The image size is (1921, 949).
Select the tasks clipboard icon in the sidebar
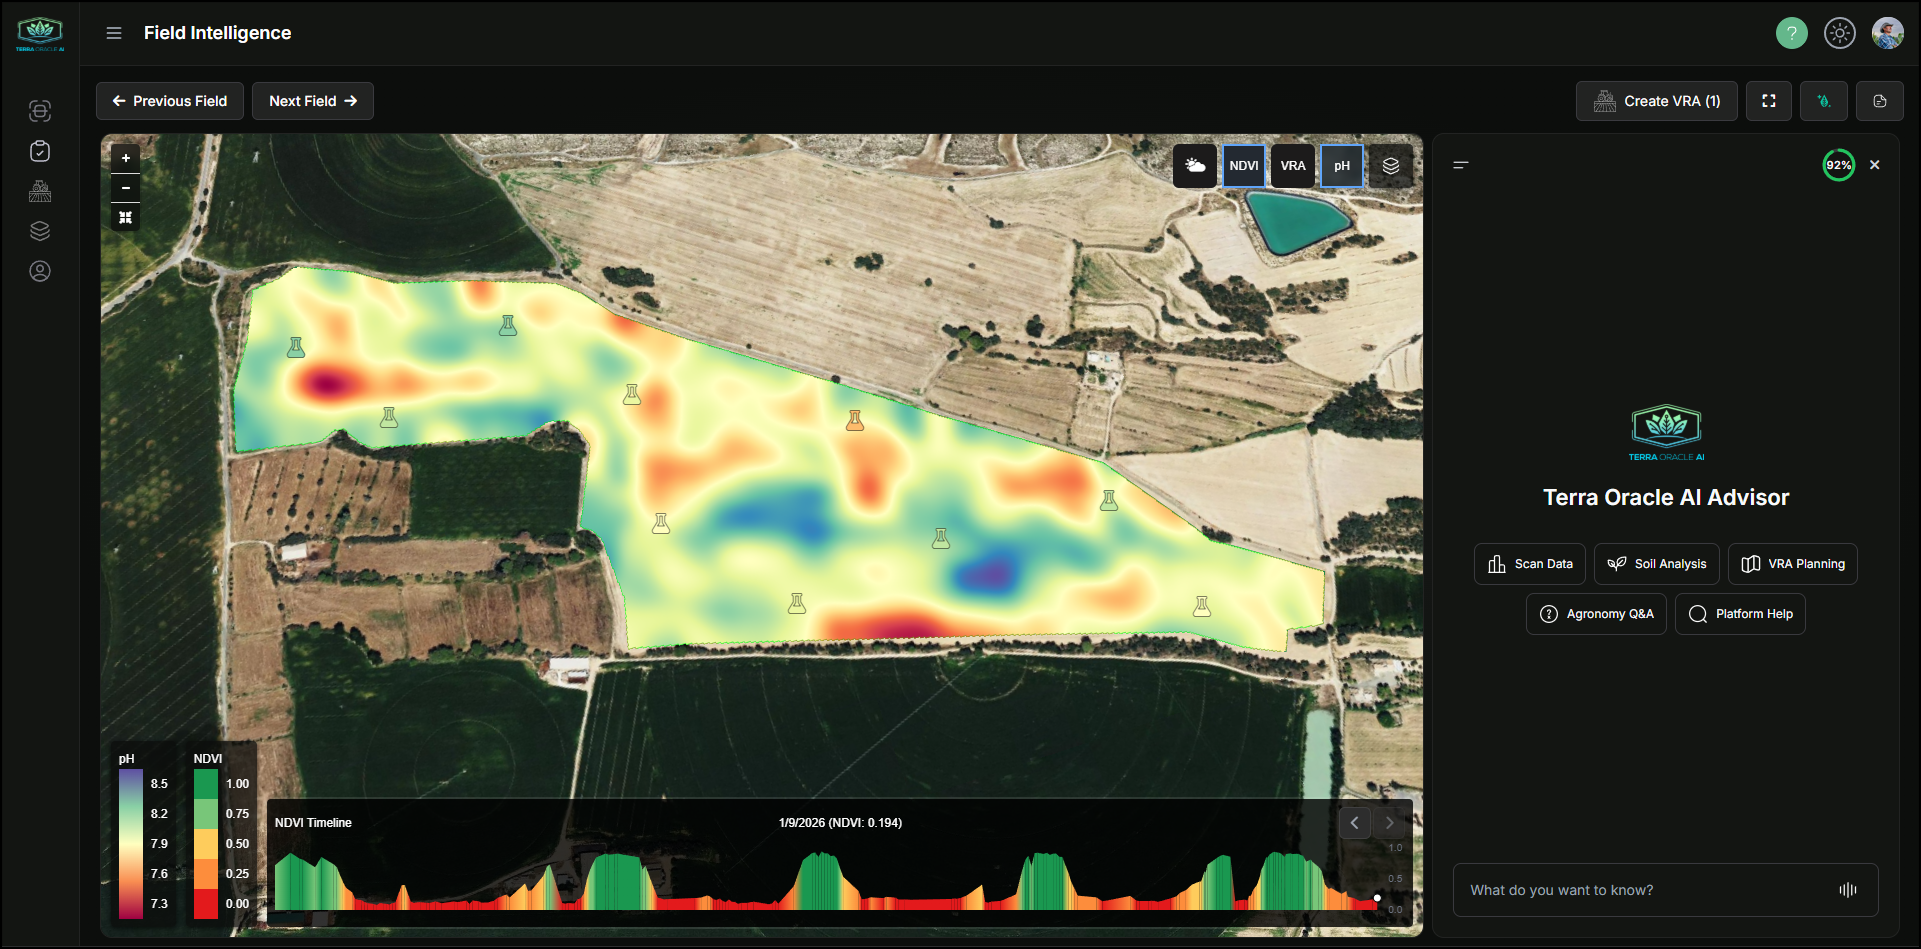[x=39, y=151]
